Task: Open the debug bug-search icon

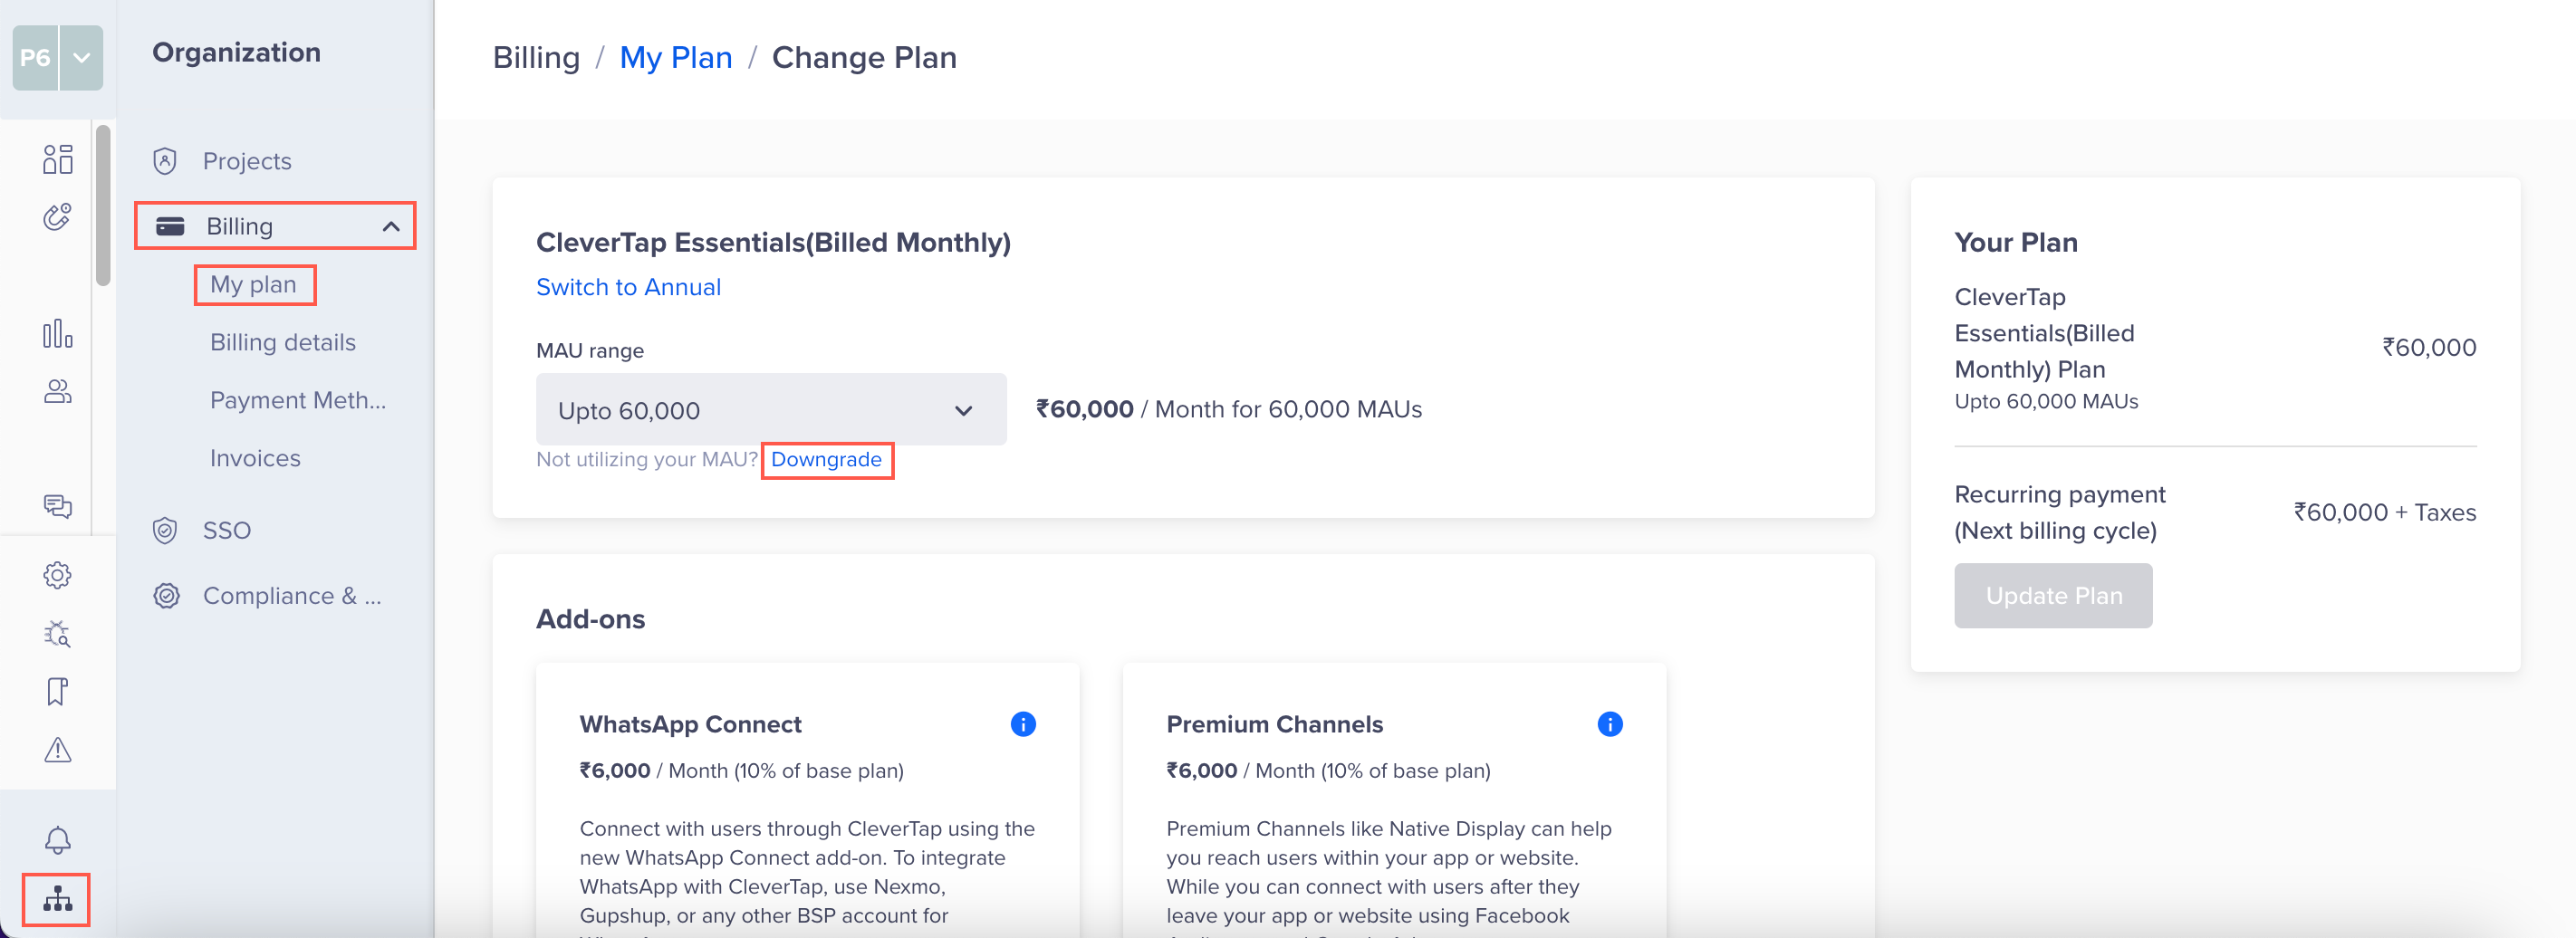Action: pyautogui.click(x=58, y=633)
